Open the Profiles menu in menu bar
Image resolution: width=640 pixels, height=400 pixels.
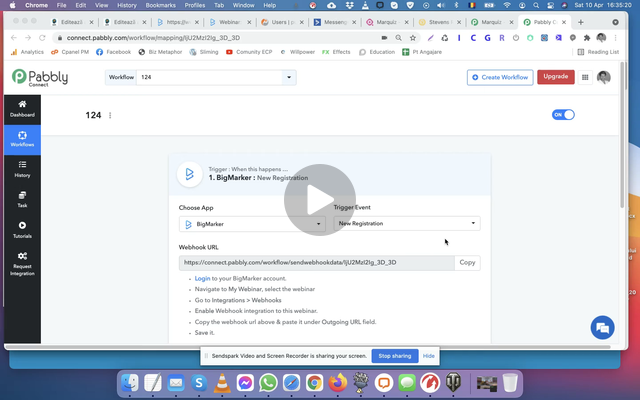point(195,5)
